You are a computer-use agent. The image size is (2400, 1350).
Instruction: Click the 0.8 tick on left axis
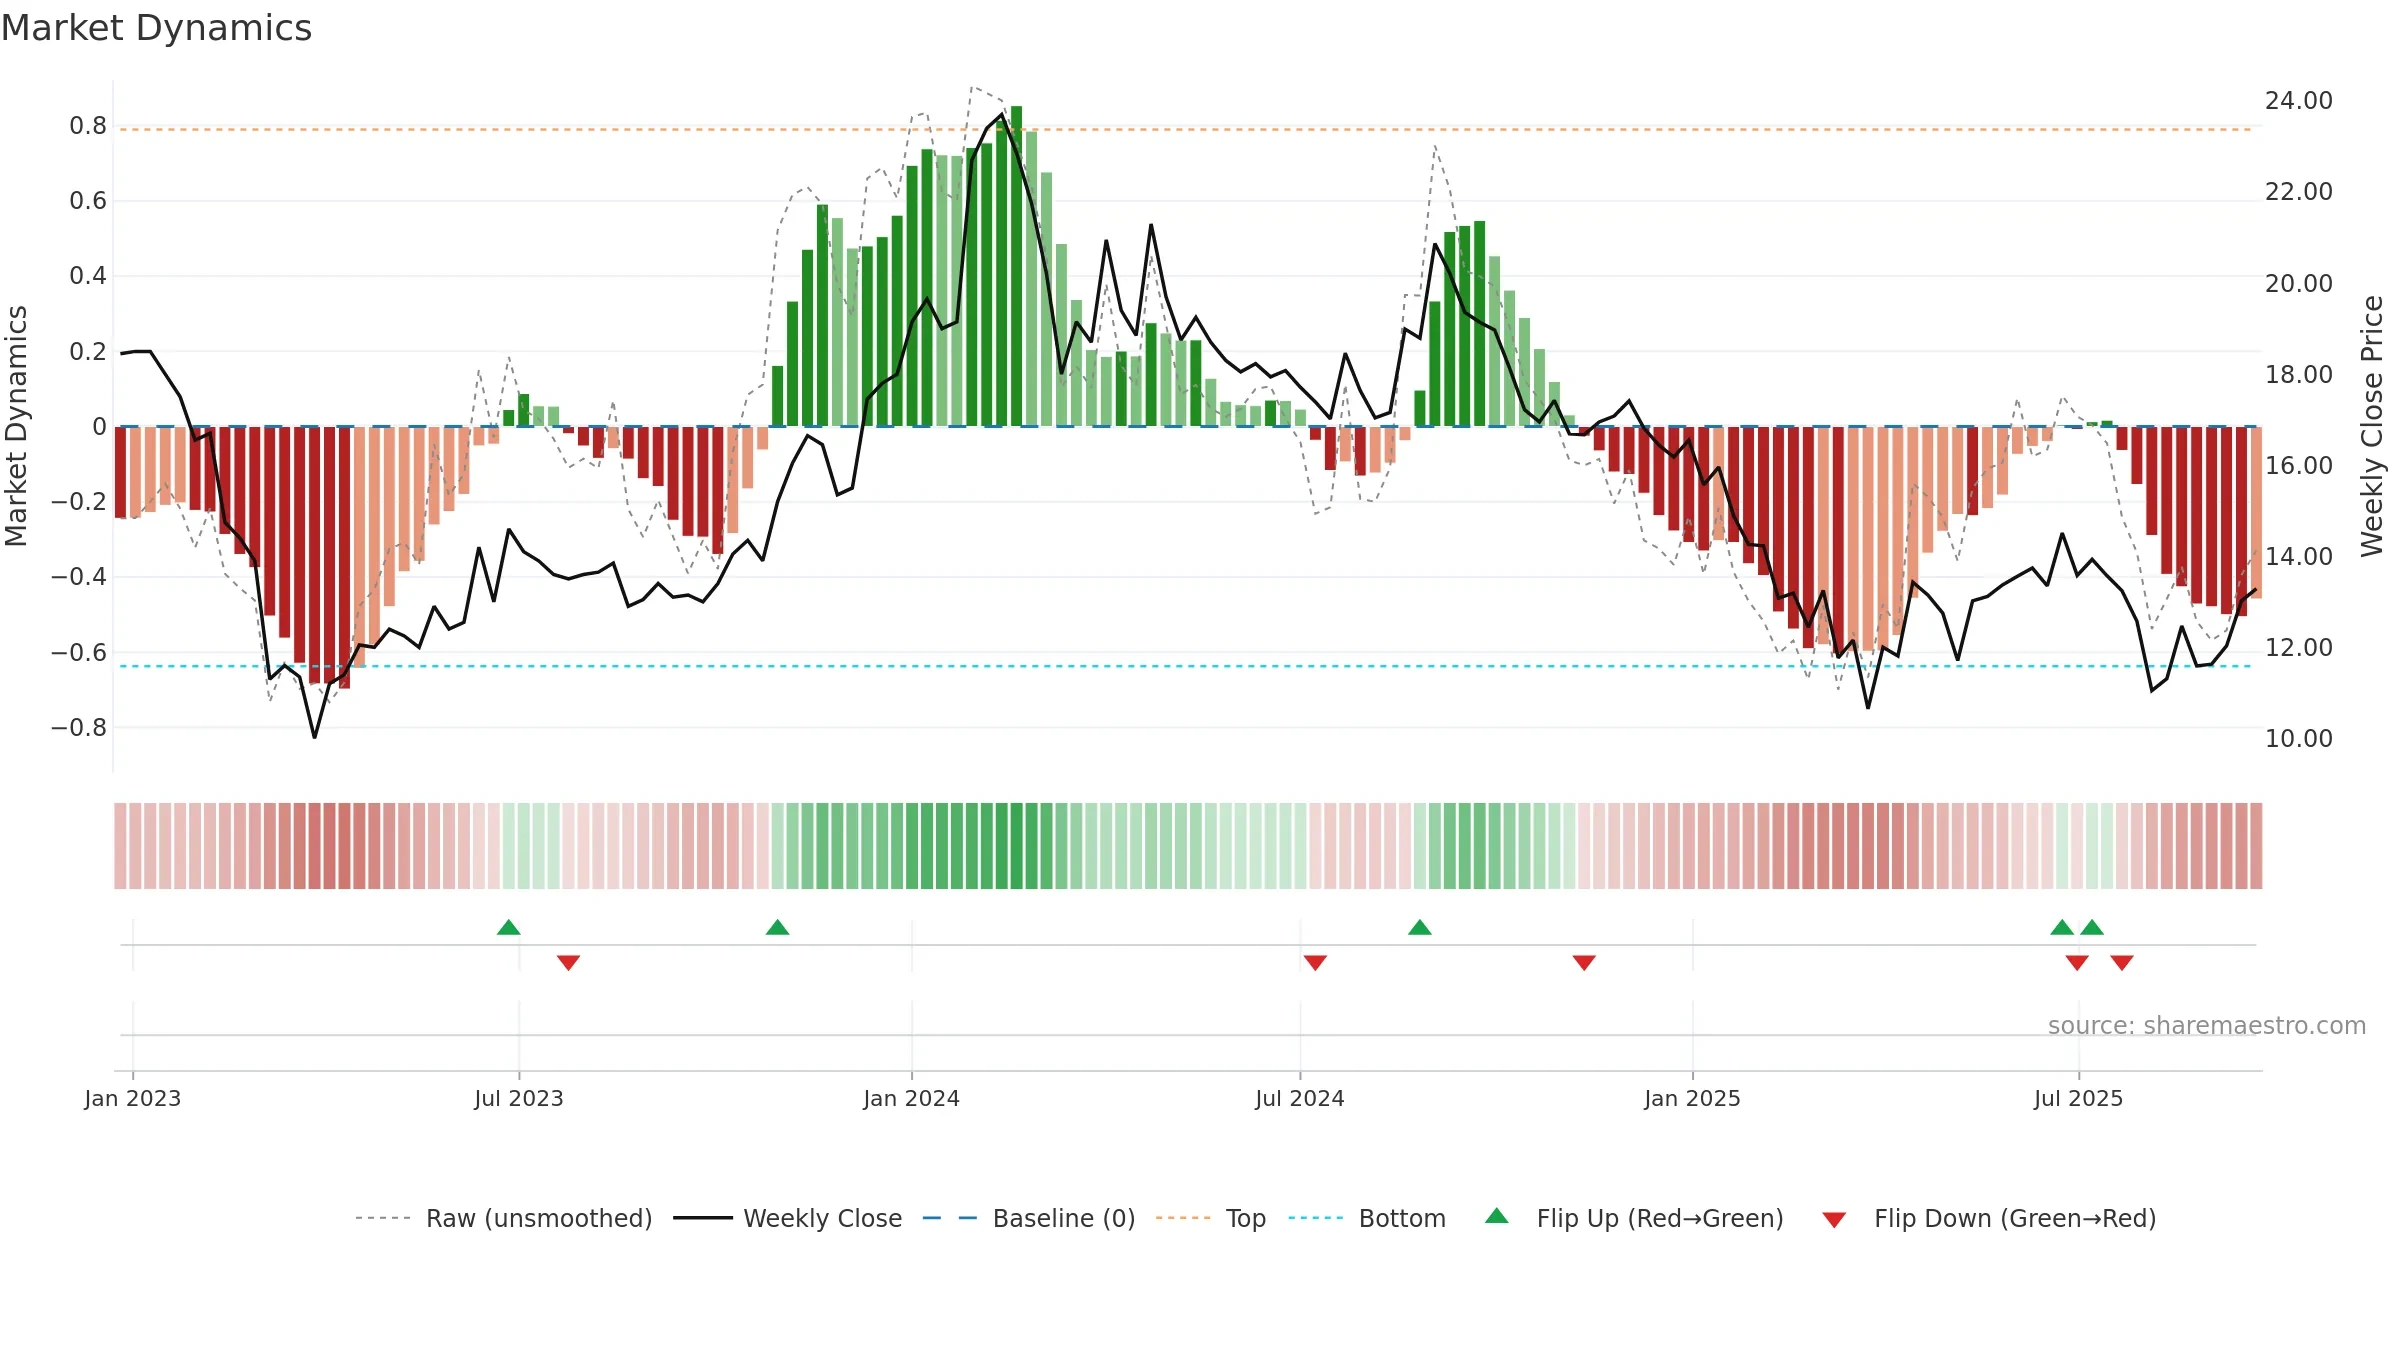(x=88, y=126)
